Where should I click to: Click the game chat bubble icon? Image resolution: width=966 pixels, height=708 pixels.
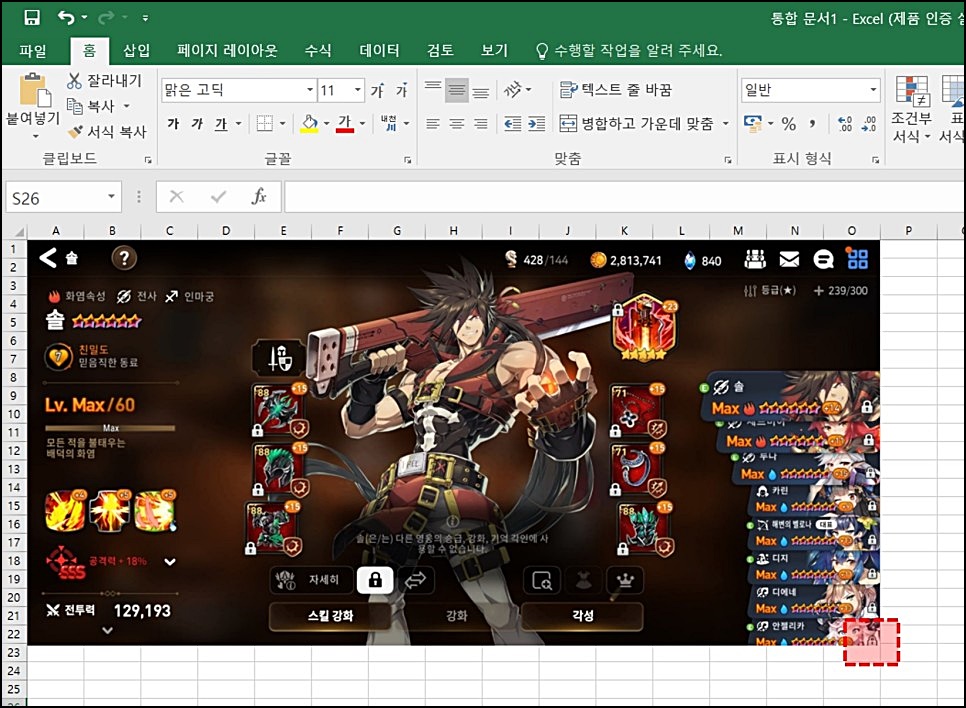[x=823, y=259]
